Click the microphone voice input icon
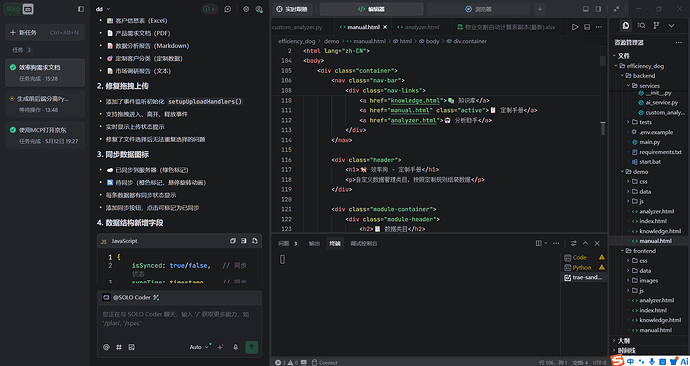Image resolution: width=690 pixels, height=366 pixels. (235, 347)
